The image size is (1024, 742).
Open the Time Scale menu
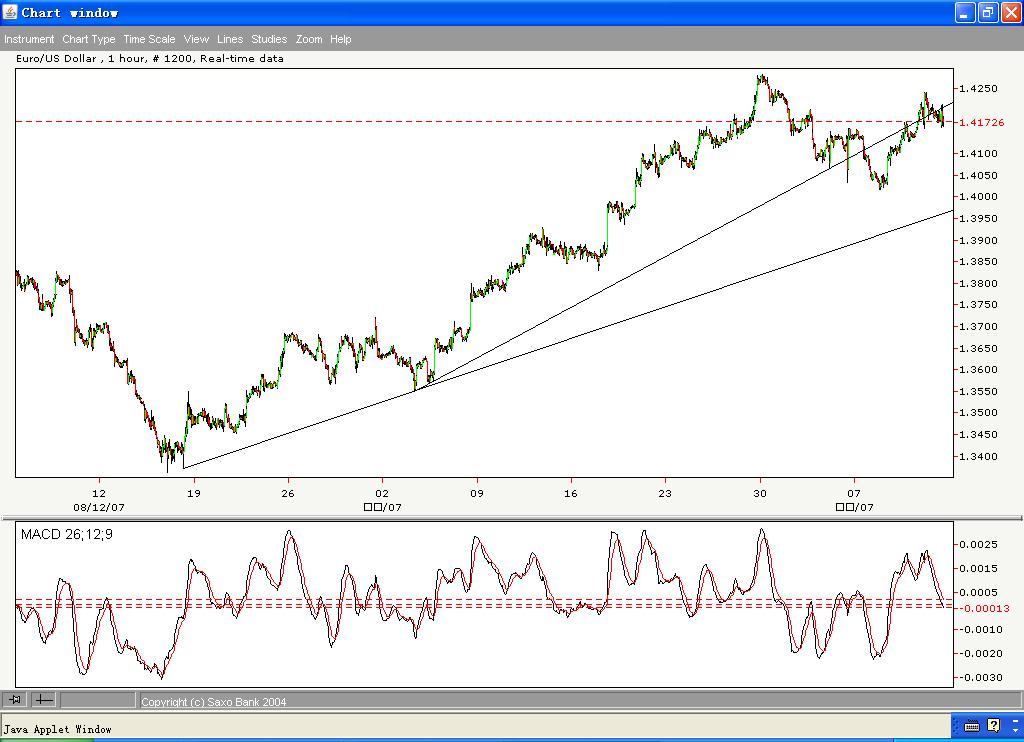tap(150, 39)
